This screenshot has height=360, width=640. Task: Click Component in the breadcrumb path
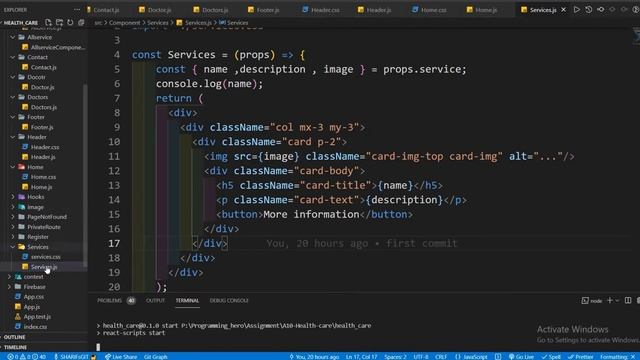pos(124,23)
